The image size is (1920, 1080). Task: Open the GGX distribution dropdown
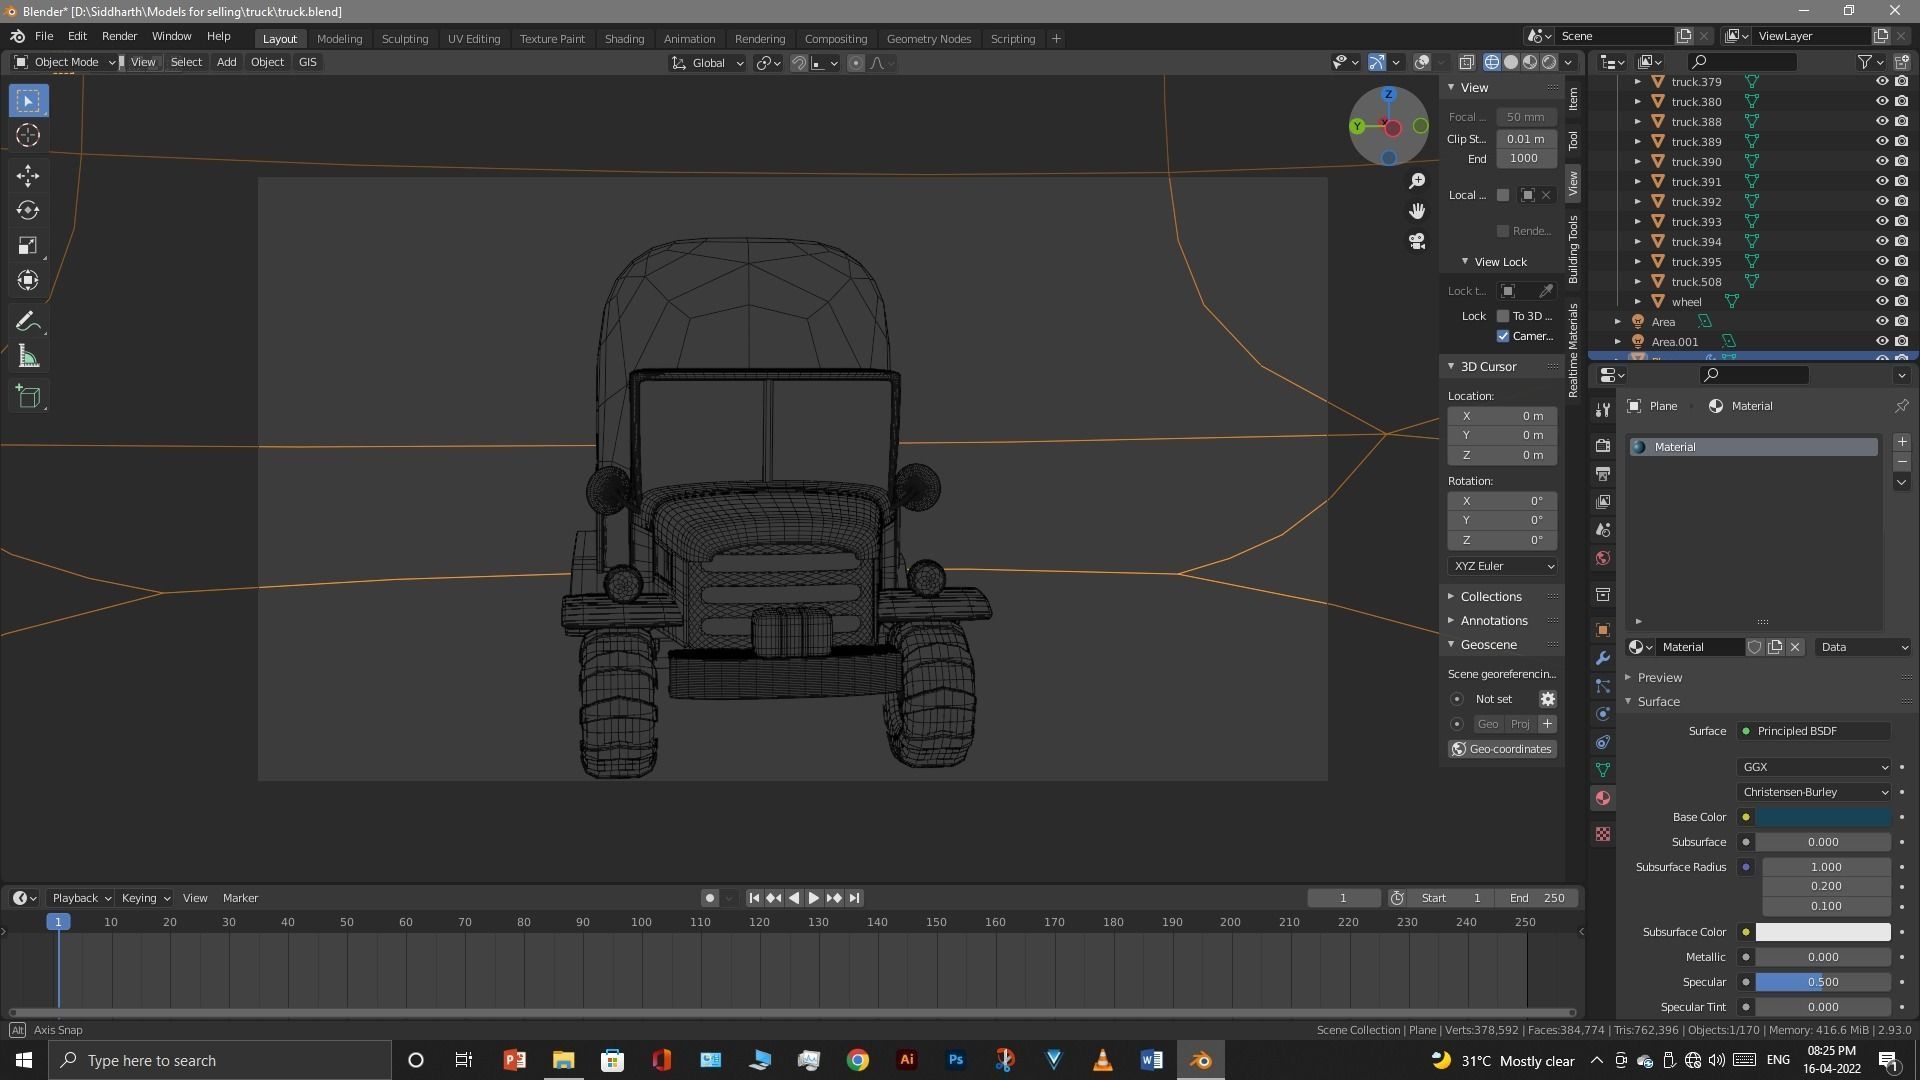coord(1814,767)
